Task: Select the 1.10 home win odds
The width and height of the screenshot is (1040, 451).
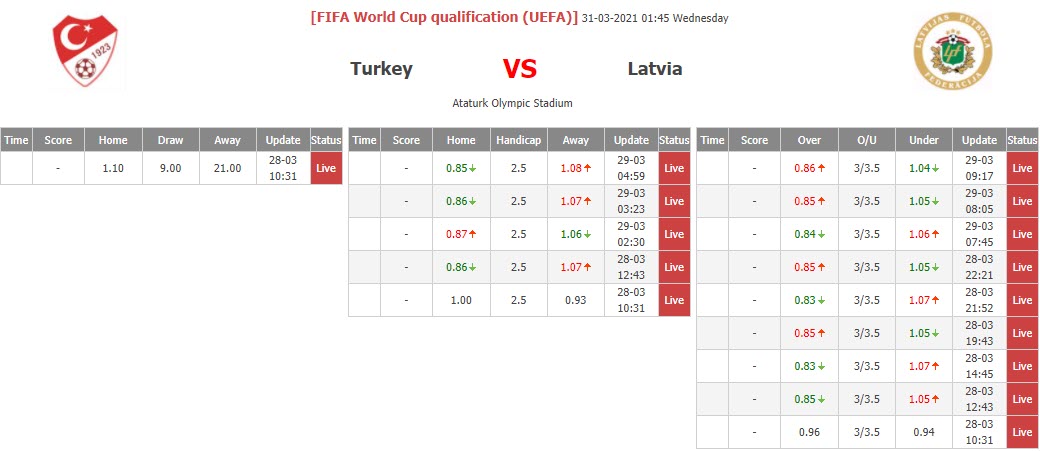Action: [113, 168]
